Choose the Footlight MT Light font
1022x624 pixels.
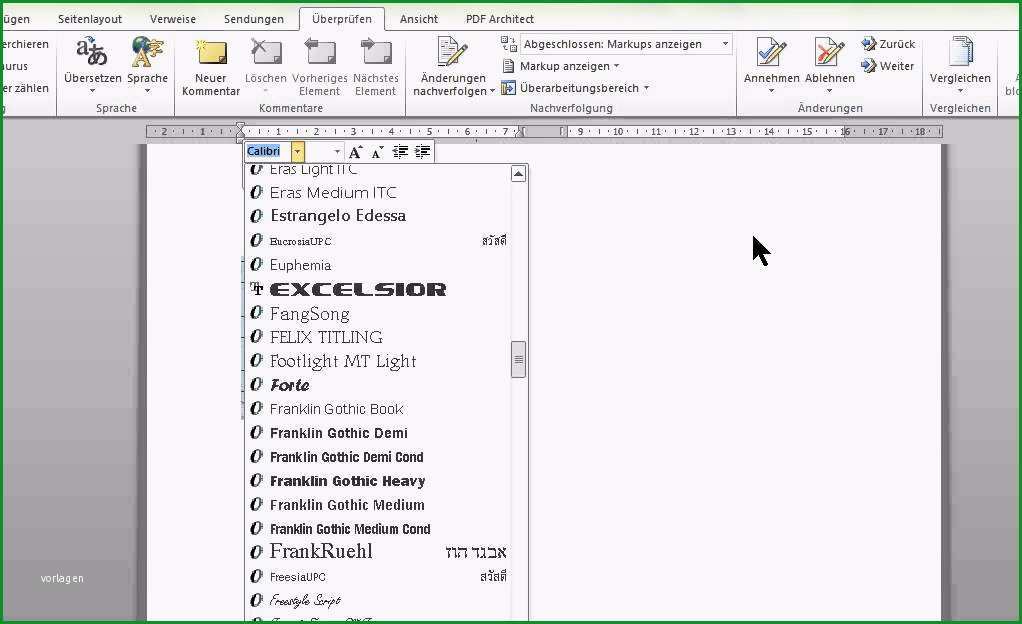[378, 361]
